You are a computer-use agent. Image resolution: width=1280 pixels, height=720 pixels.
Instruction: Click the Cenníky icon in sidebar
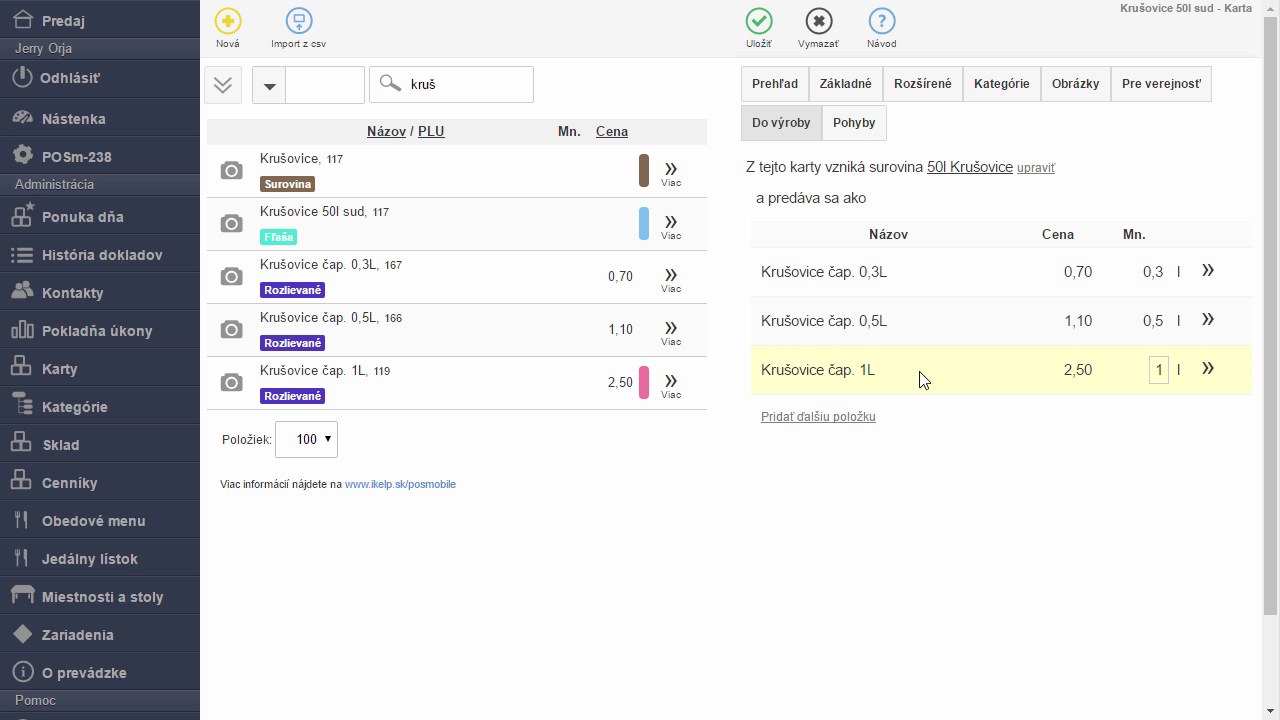[x=22, y=482]
